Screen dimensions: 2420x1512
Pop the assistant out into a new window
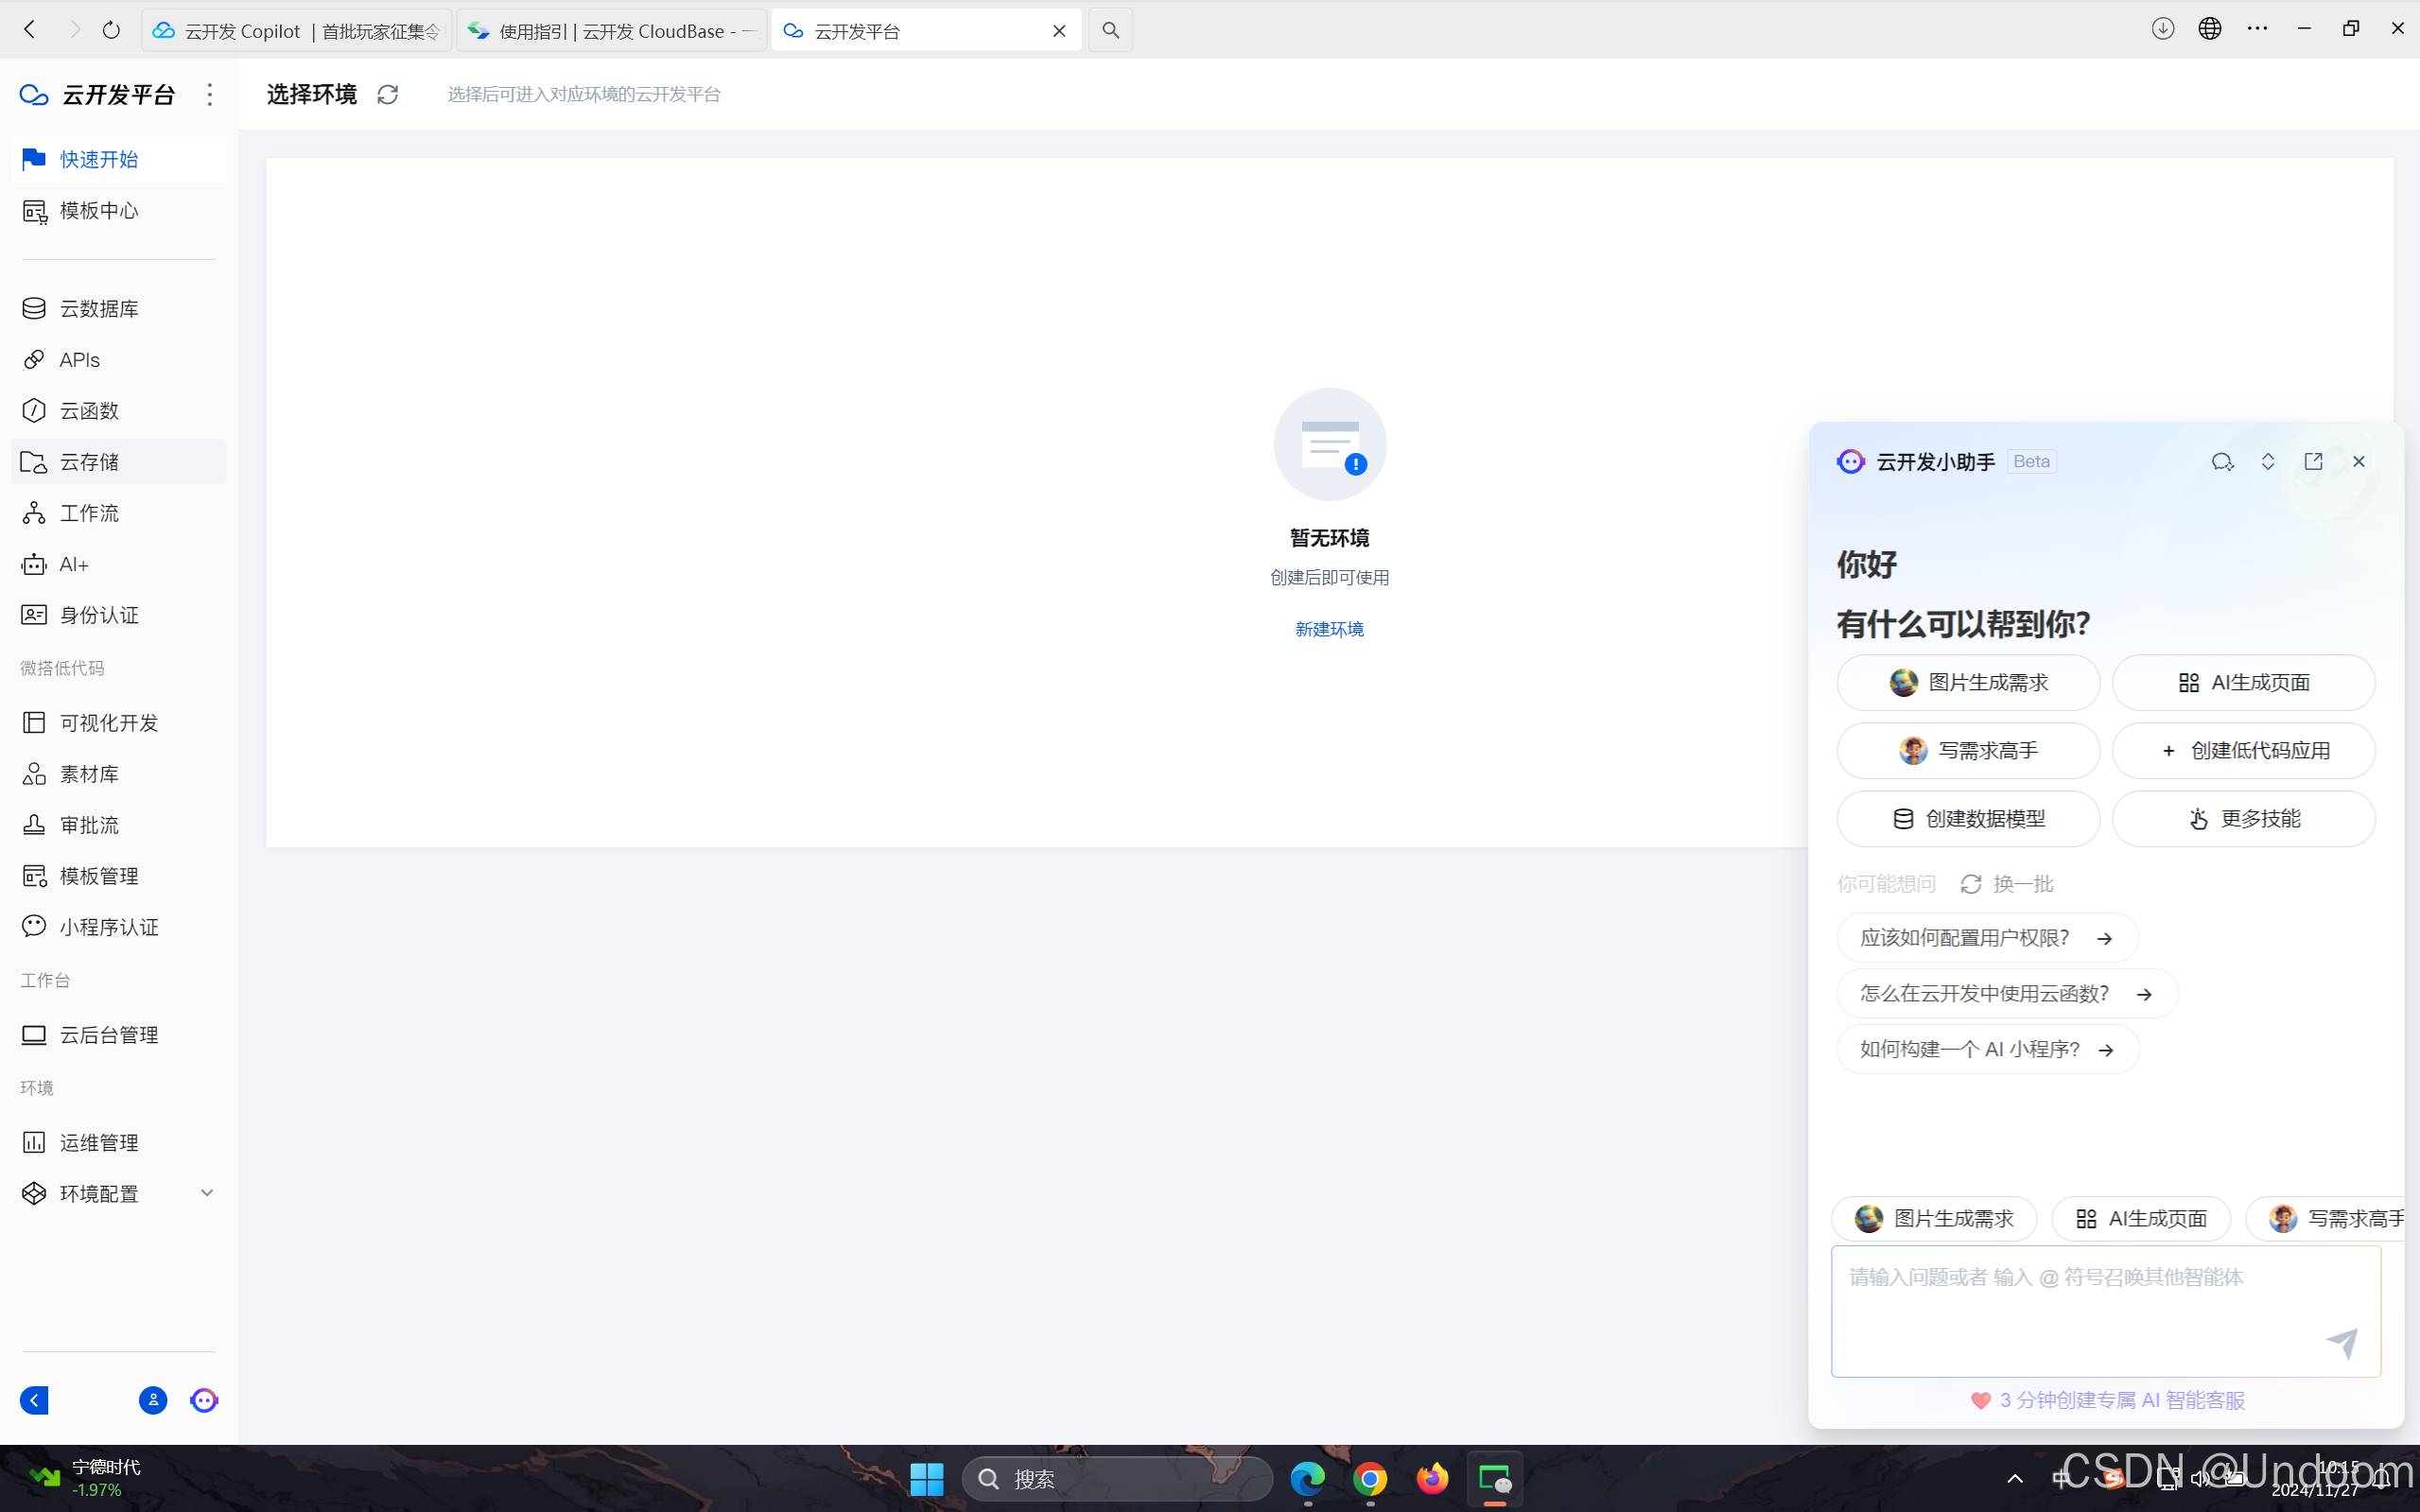coord(2313,461)
